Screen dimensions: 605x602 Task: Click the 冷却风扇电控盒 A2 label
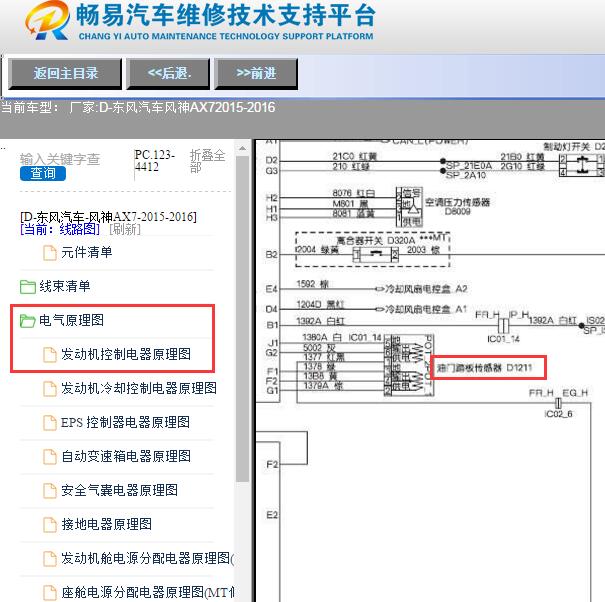click(x=426, y=289)
